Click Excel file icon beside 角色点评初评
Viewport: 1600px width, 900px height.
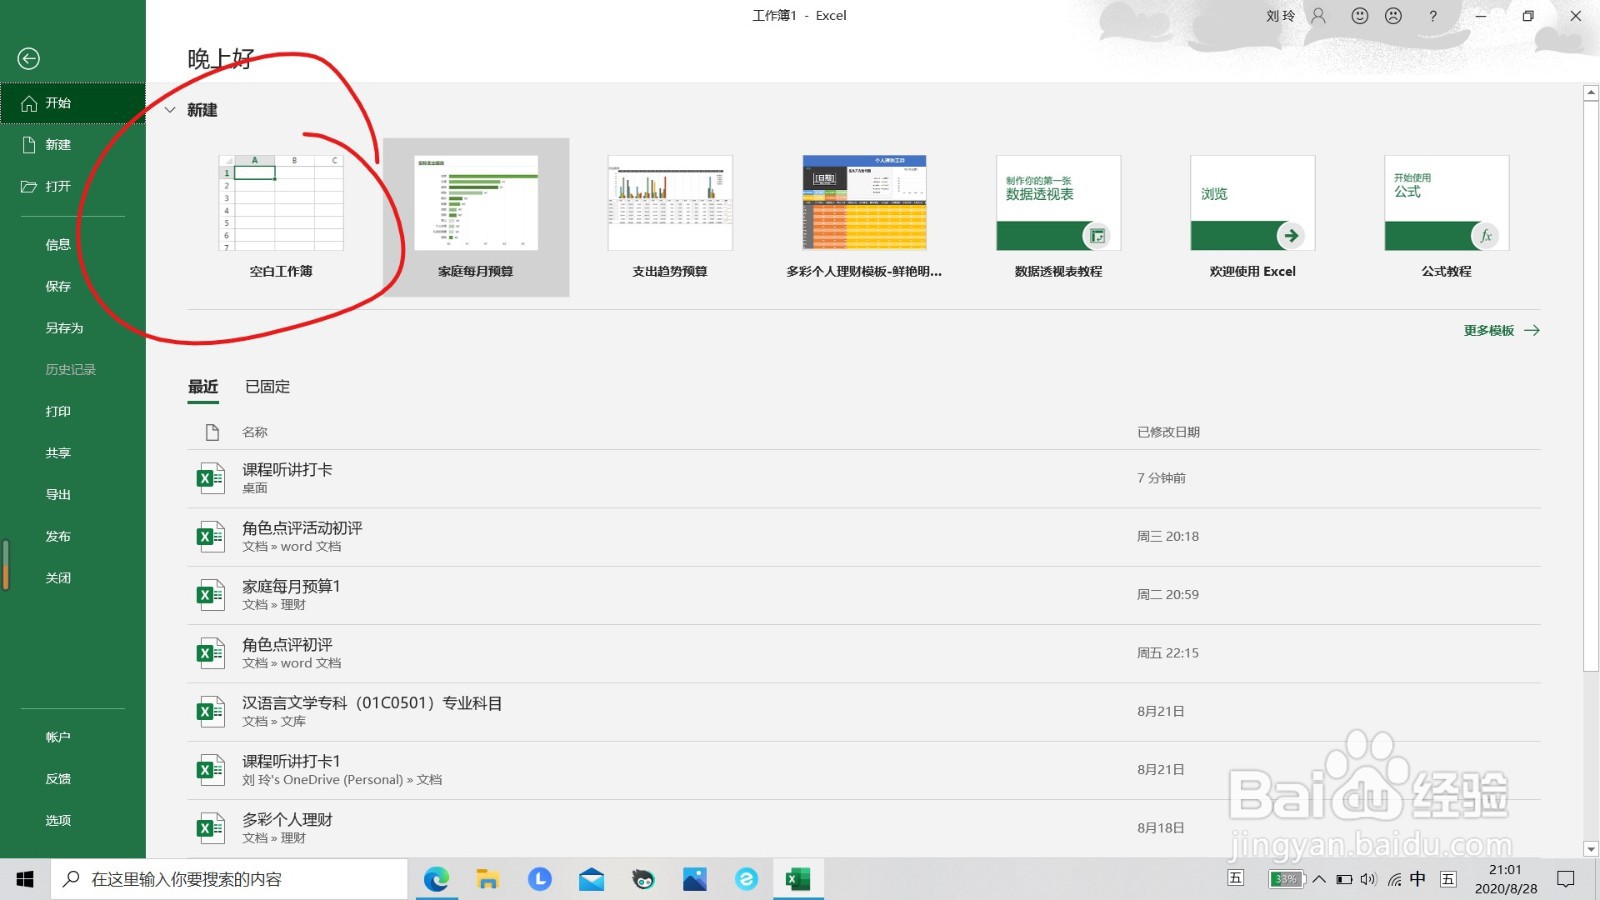click(210, 654)
